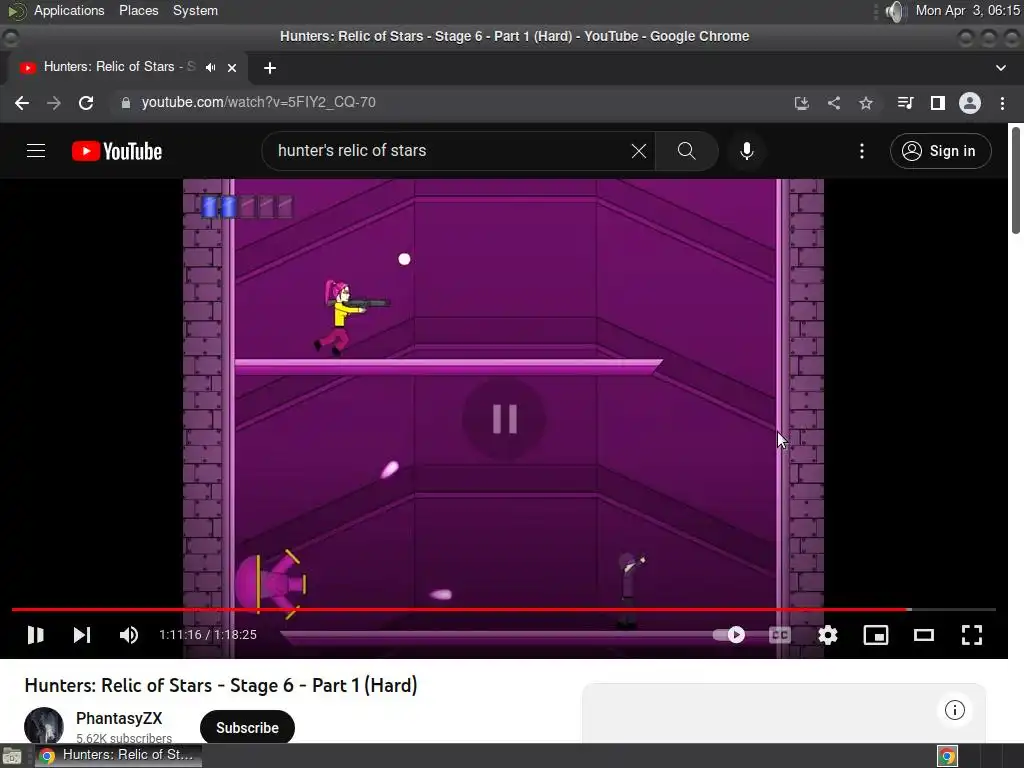Close the Hunters: Relic of Stars tab

232,67
